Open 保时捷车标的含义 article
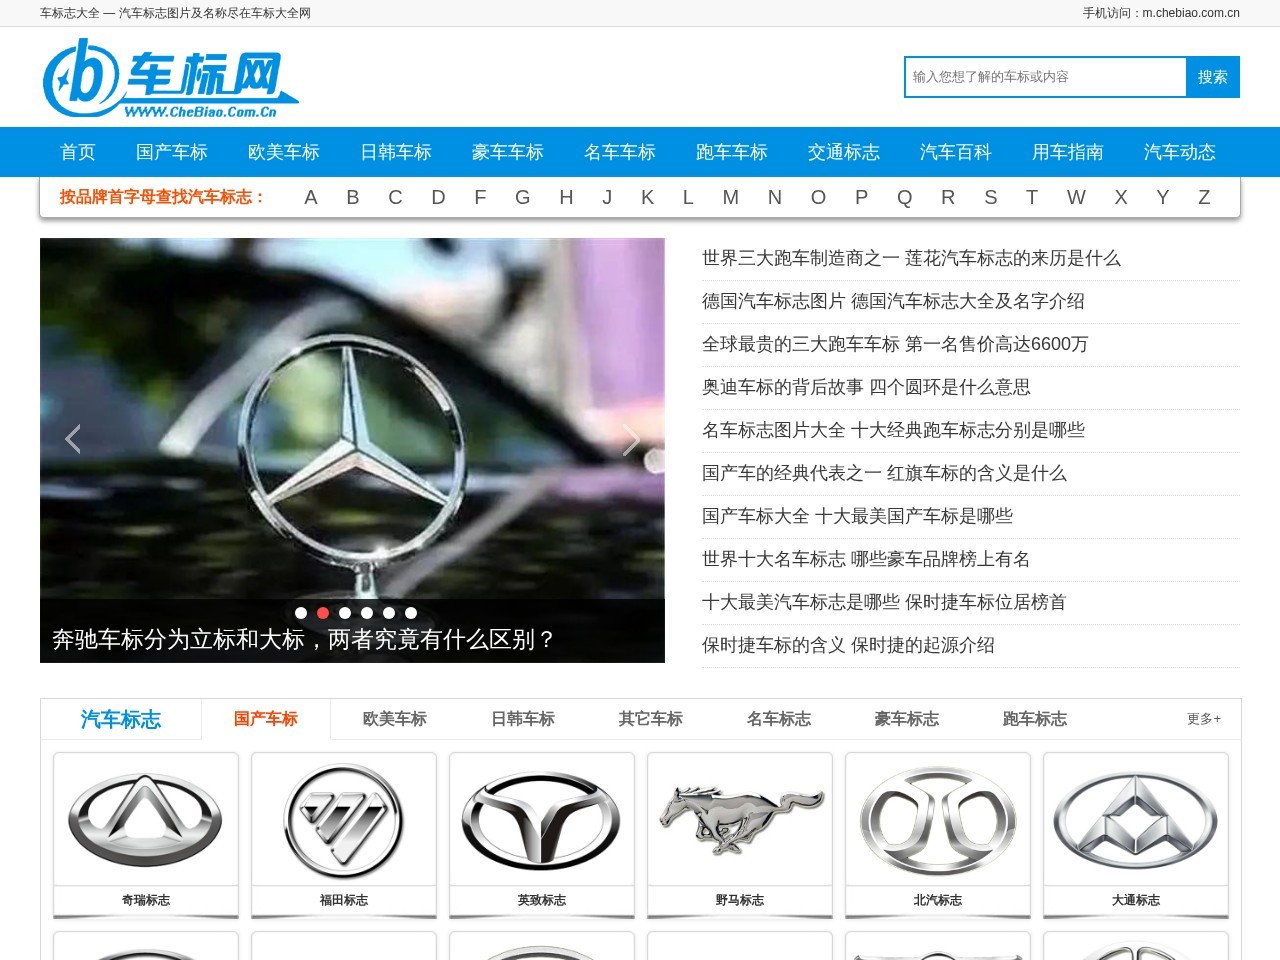This screenshot has height=960, width=1280. (848, 645)
